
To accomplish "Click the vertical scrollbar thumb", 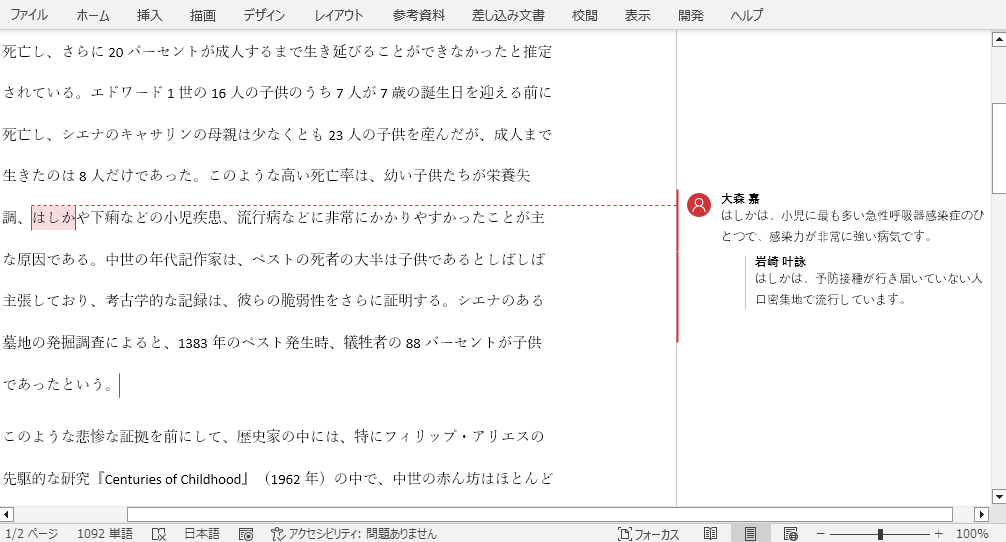I will click(x=999, y=148).
